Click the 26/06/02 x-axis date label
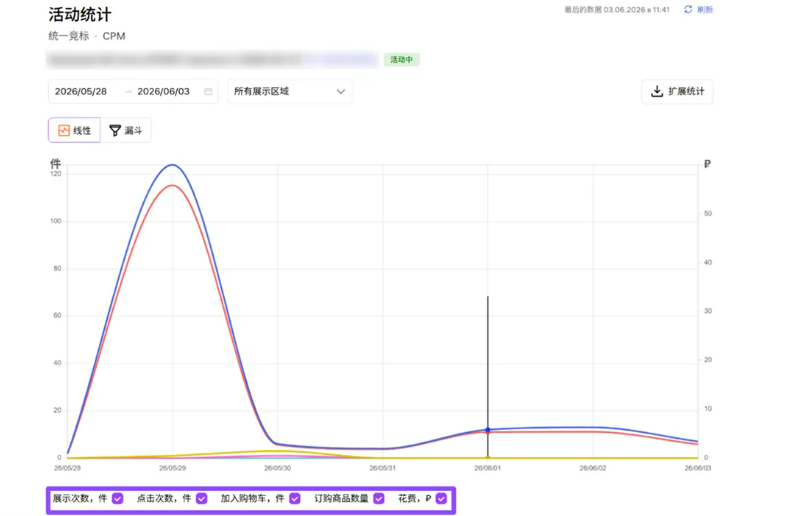The image size is (795, 516). [593, 468]
